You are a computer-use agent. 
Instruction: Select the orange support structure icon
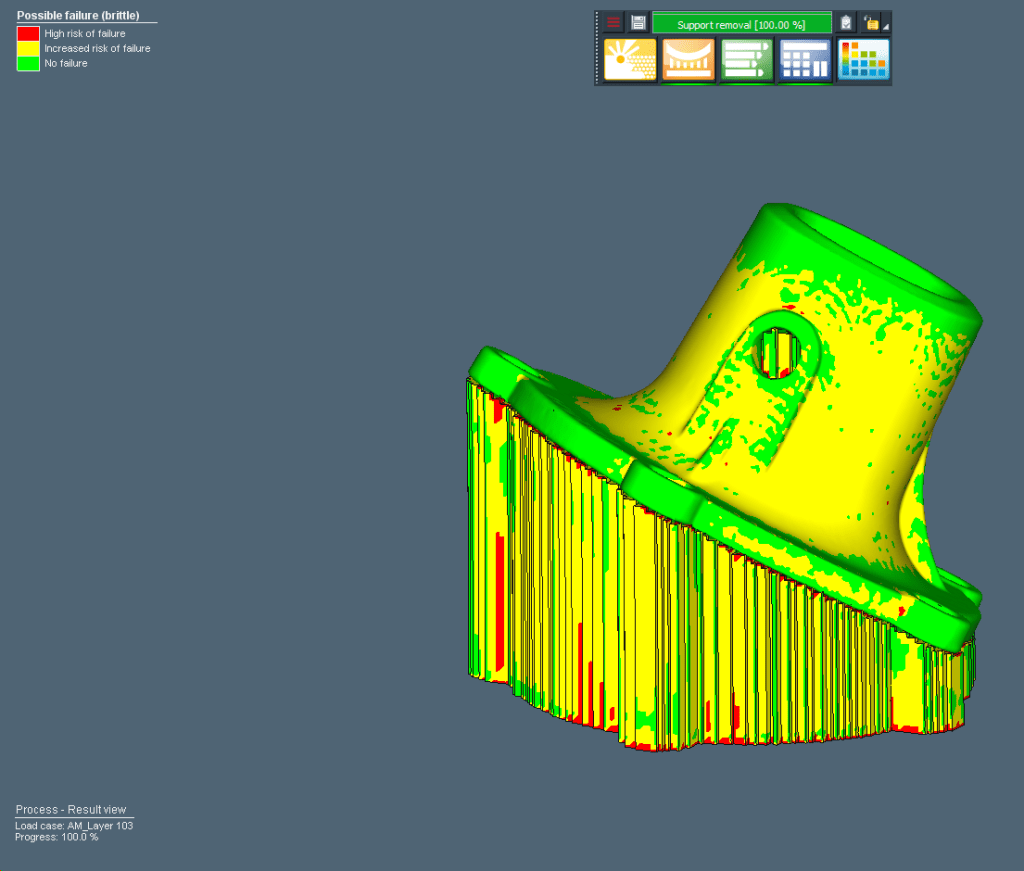pyautogui.click(x=688, y=60)
